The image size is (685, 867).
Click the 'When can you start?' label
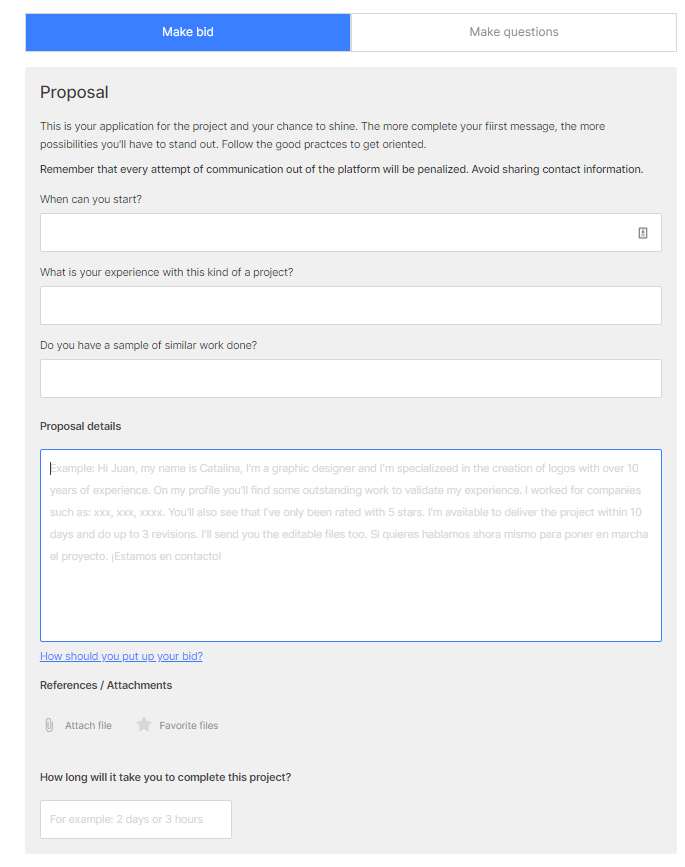coord(91,199)
